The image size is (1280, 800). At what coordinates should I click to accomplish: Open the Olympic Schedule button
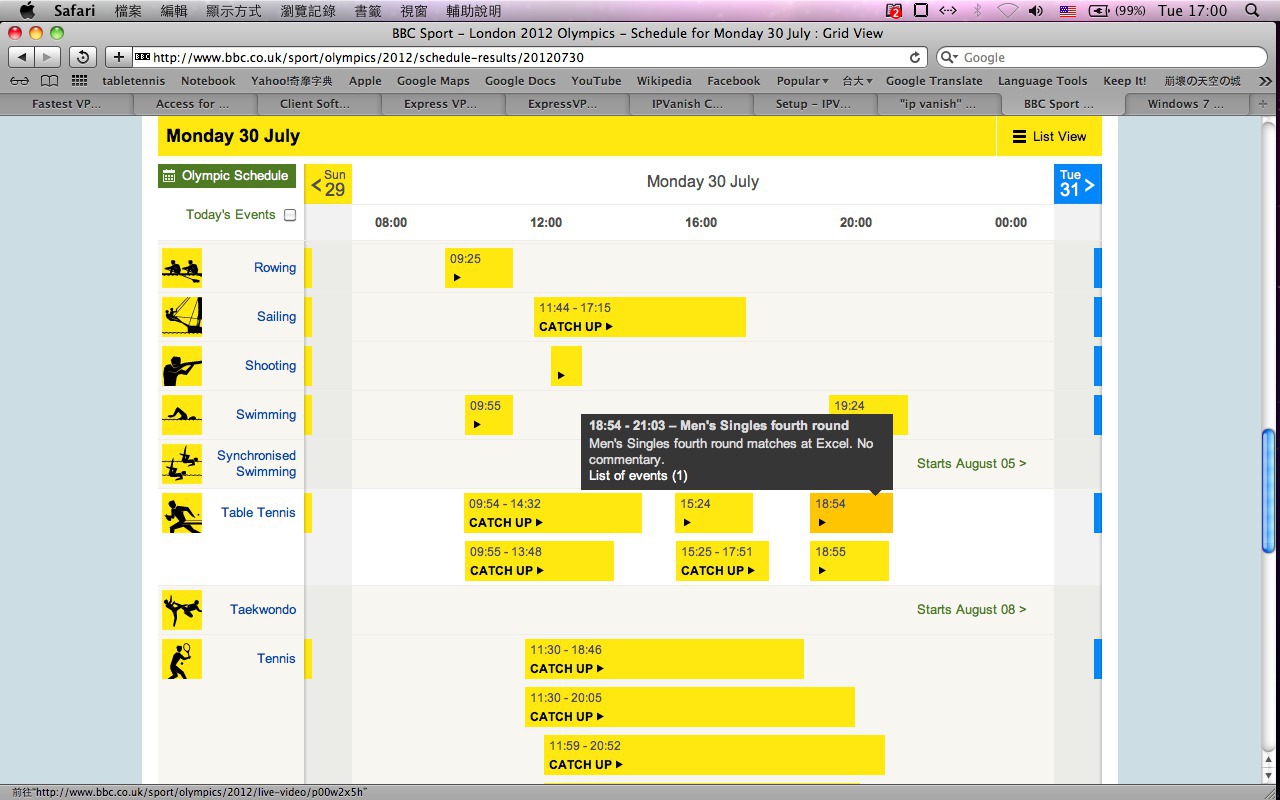point(227,176)
